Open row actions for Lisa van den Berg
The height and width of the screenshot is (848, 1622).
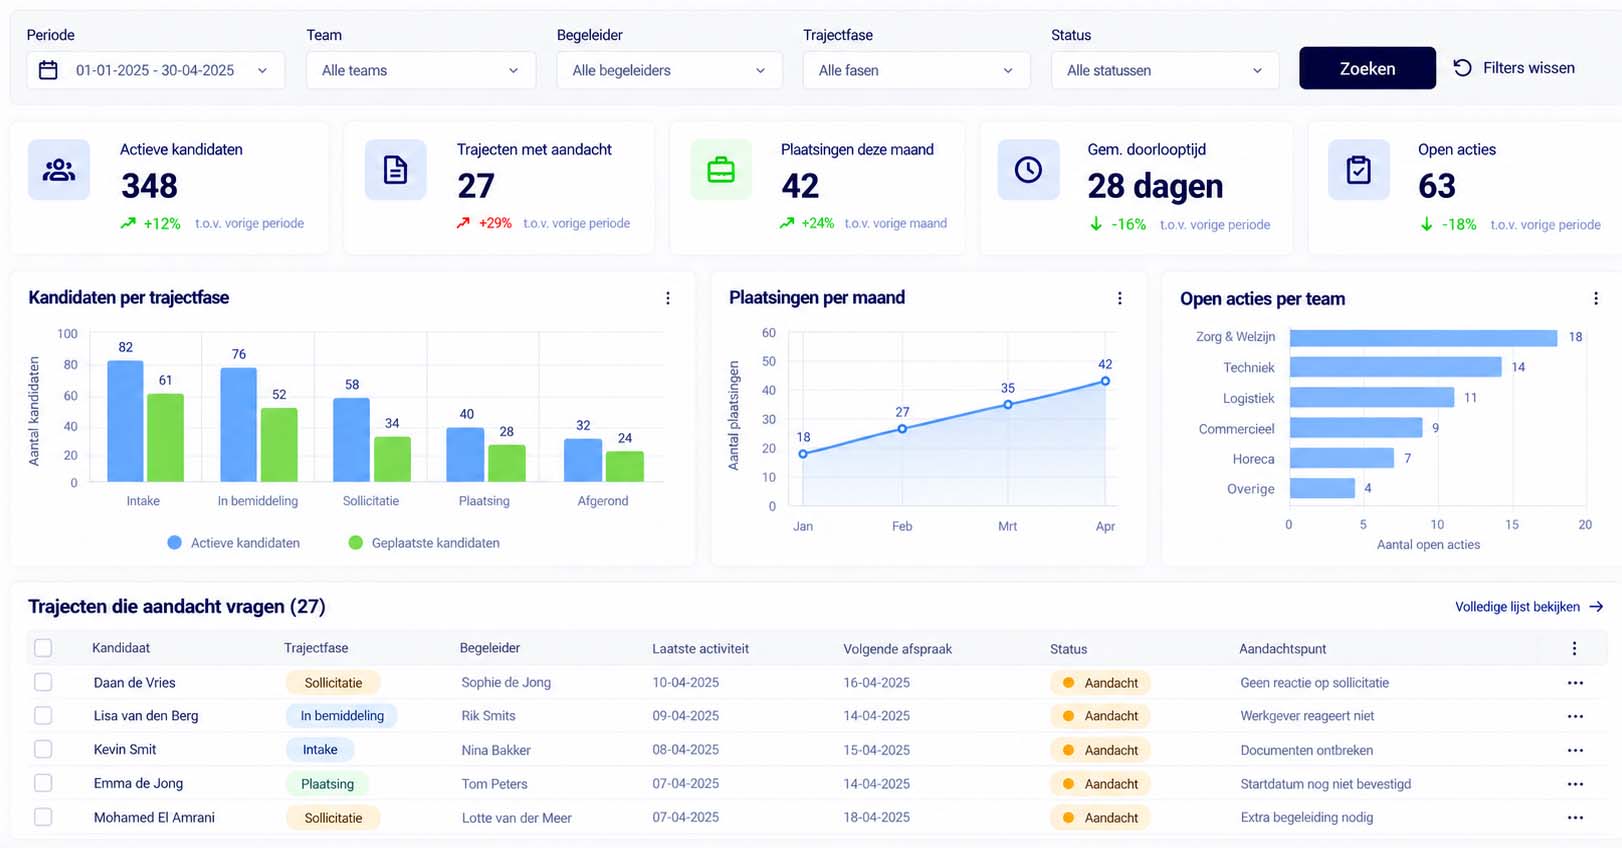click(1576, 716)
